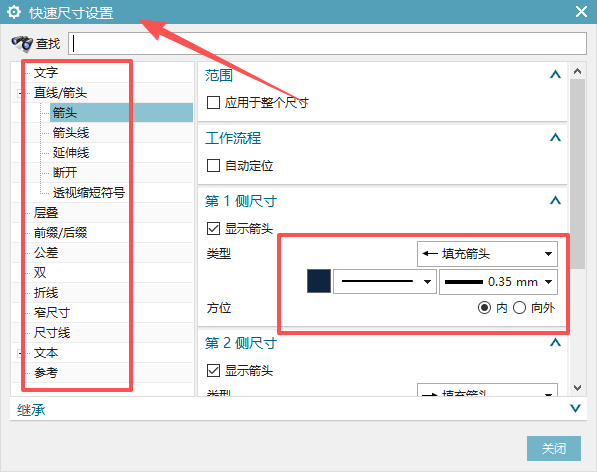Open the 填充箭头 type dropdown
The width and height of the screenshot is (597, 472).
tap(487, 254)
